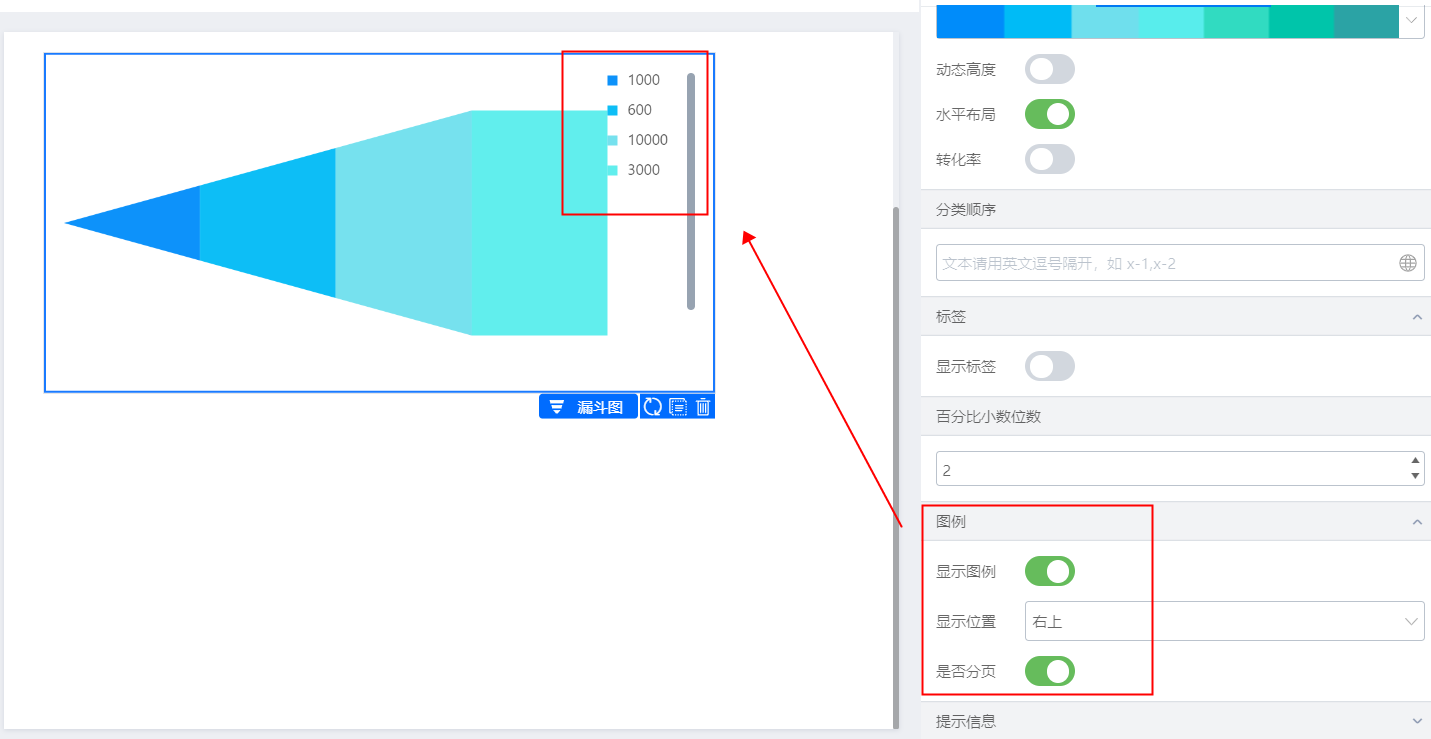This screenshot has width=1431, height=739.
Task: Click the widest cyan funnel segment
Action: point(539,223)
